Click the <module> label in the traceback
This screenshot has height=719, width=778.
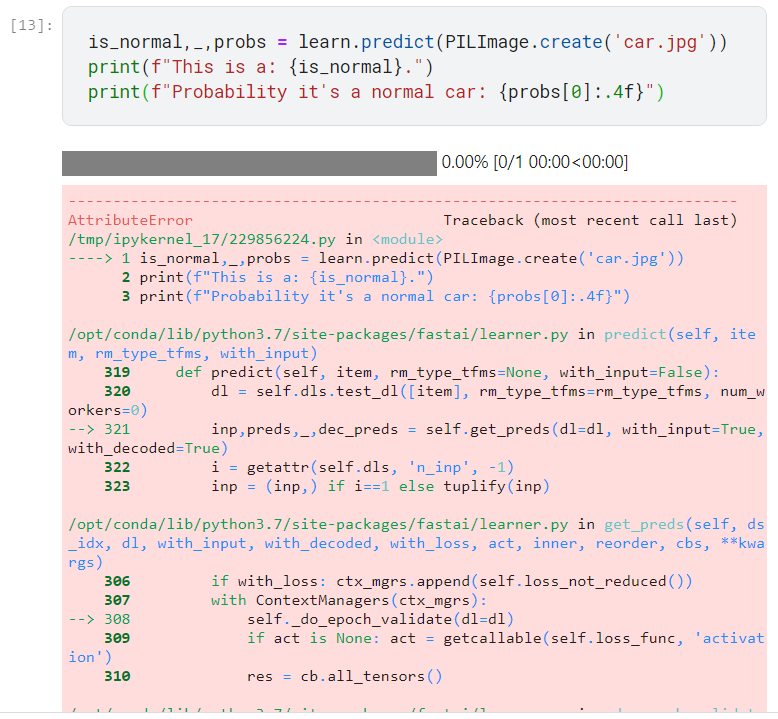click(407, 239)
